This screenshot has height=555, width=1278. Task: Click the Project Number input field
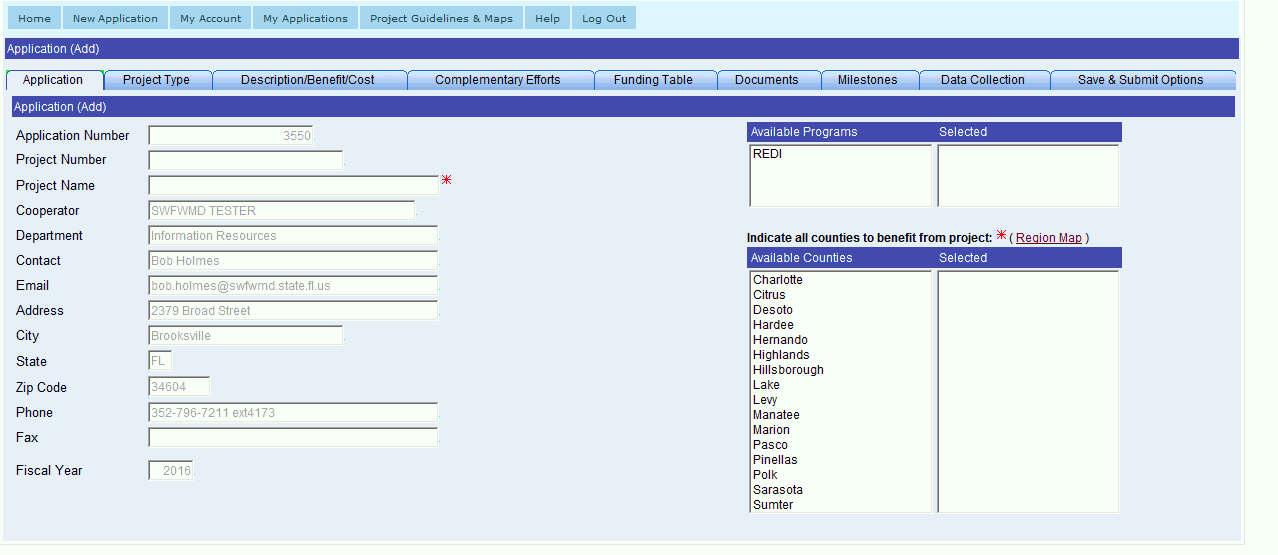point(245,160)
